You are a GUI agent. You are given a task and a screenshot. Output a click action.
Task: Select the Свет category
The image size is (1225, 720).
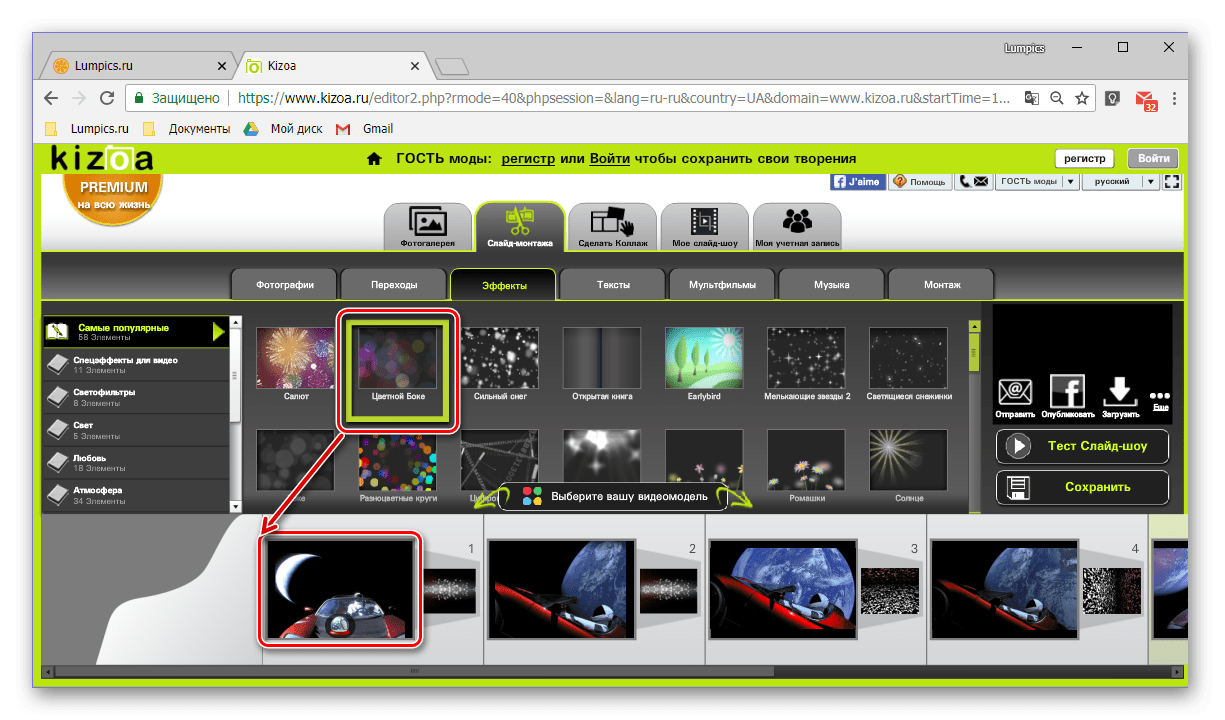click(x=136, y=430)
